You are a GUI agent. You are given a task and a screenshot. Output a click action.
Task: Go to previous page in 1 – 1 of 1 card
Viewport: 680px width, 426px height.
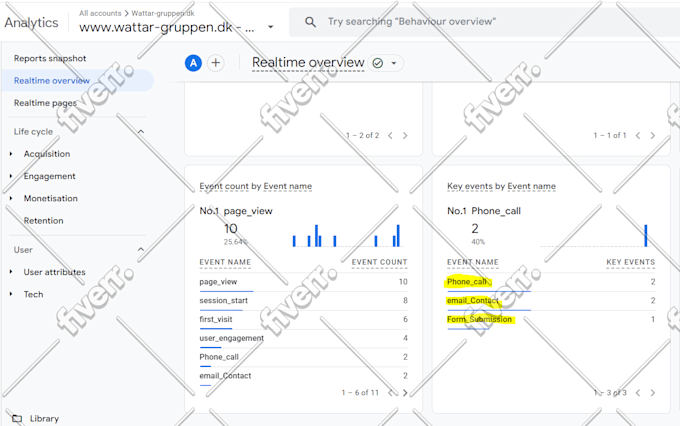pyautogui.click(x=638, y=135)
